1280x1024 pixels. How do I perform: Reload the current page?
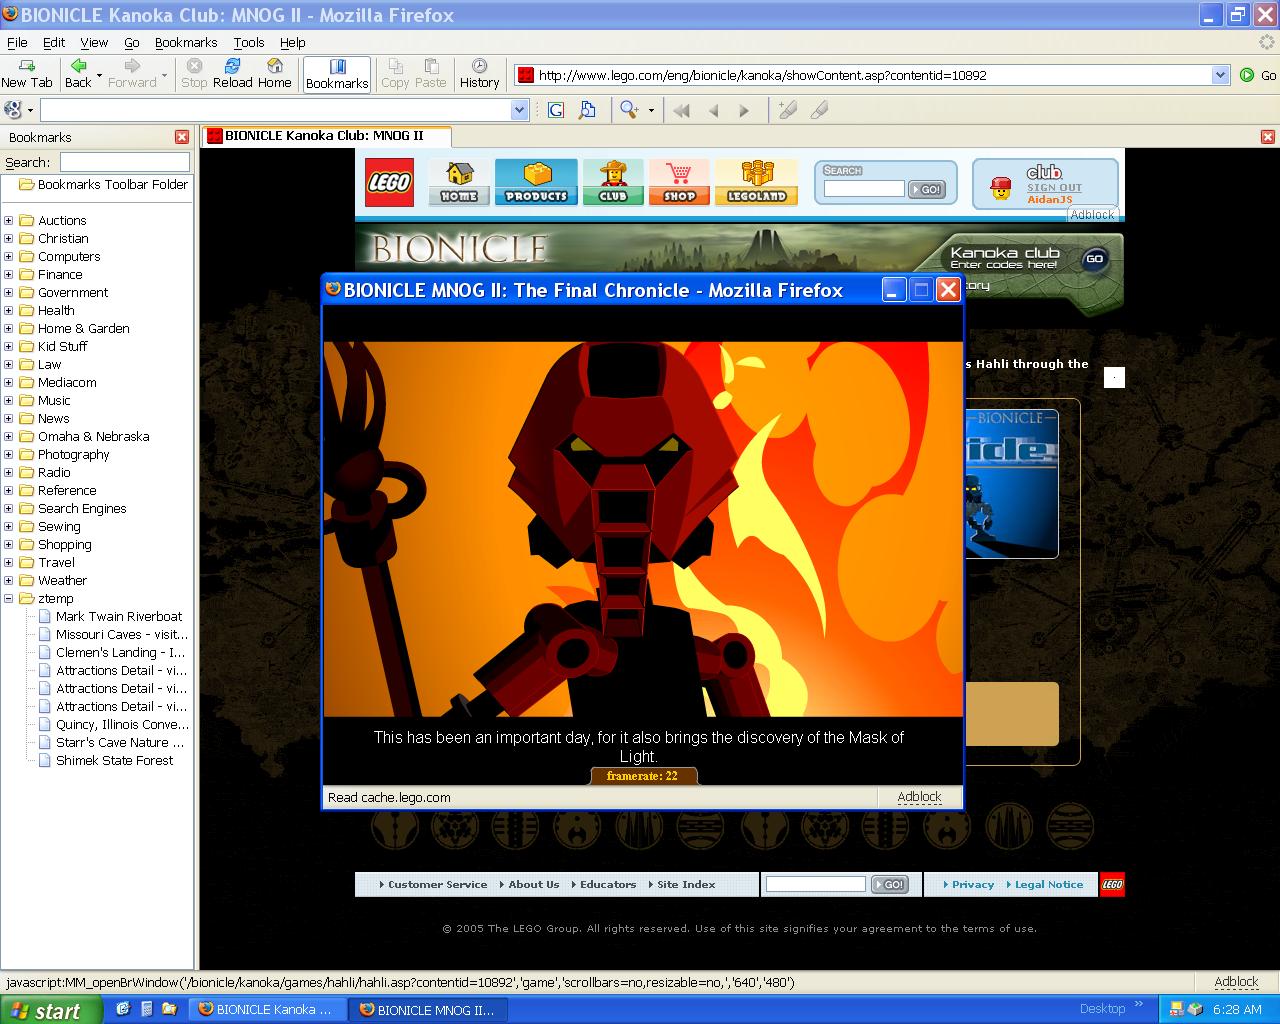pyautogui.click(x=232, y=74)
